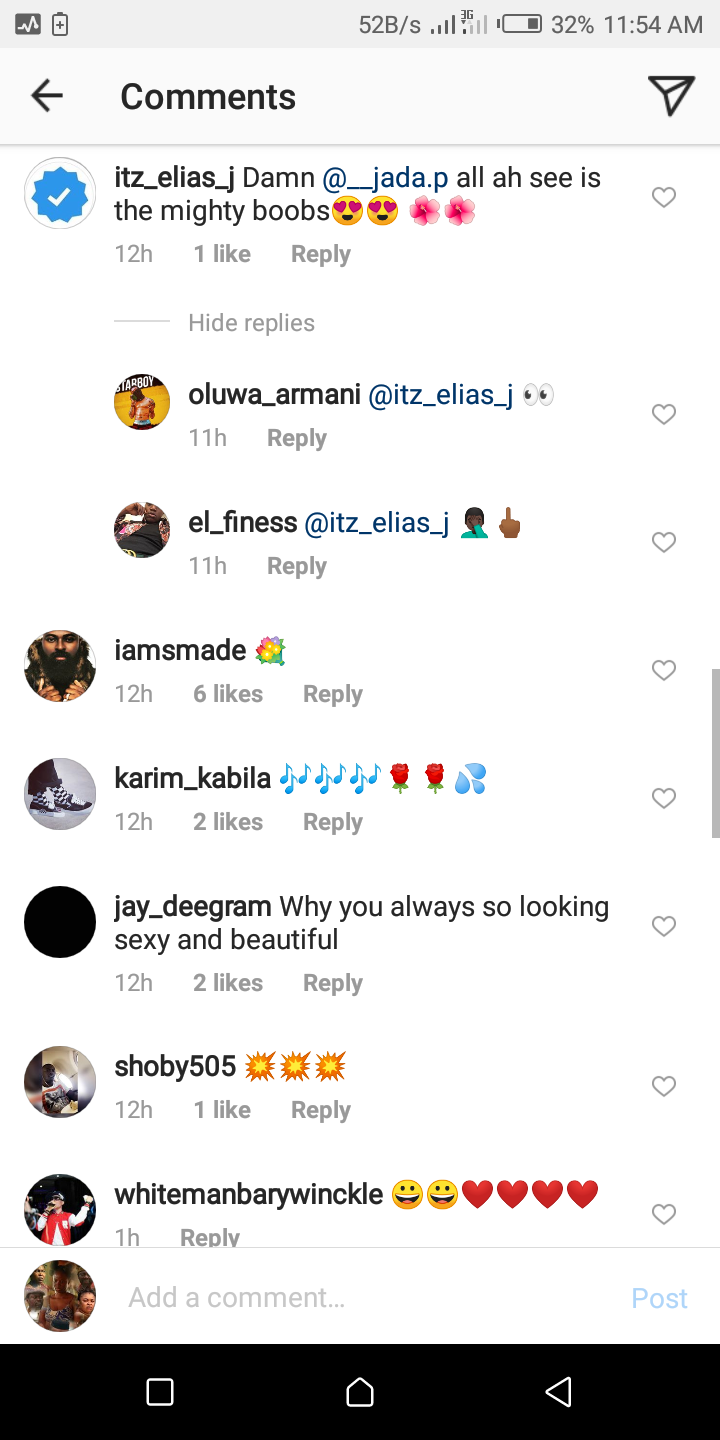Like oluwa_armani's reply with heart

coord(664,414)
